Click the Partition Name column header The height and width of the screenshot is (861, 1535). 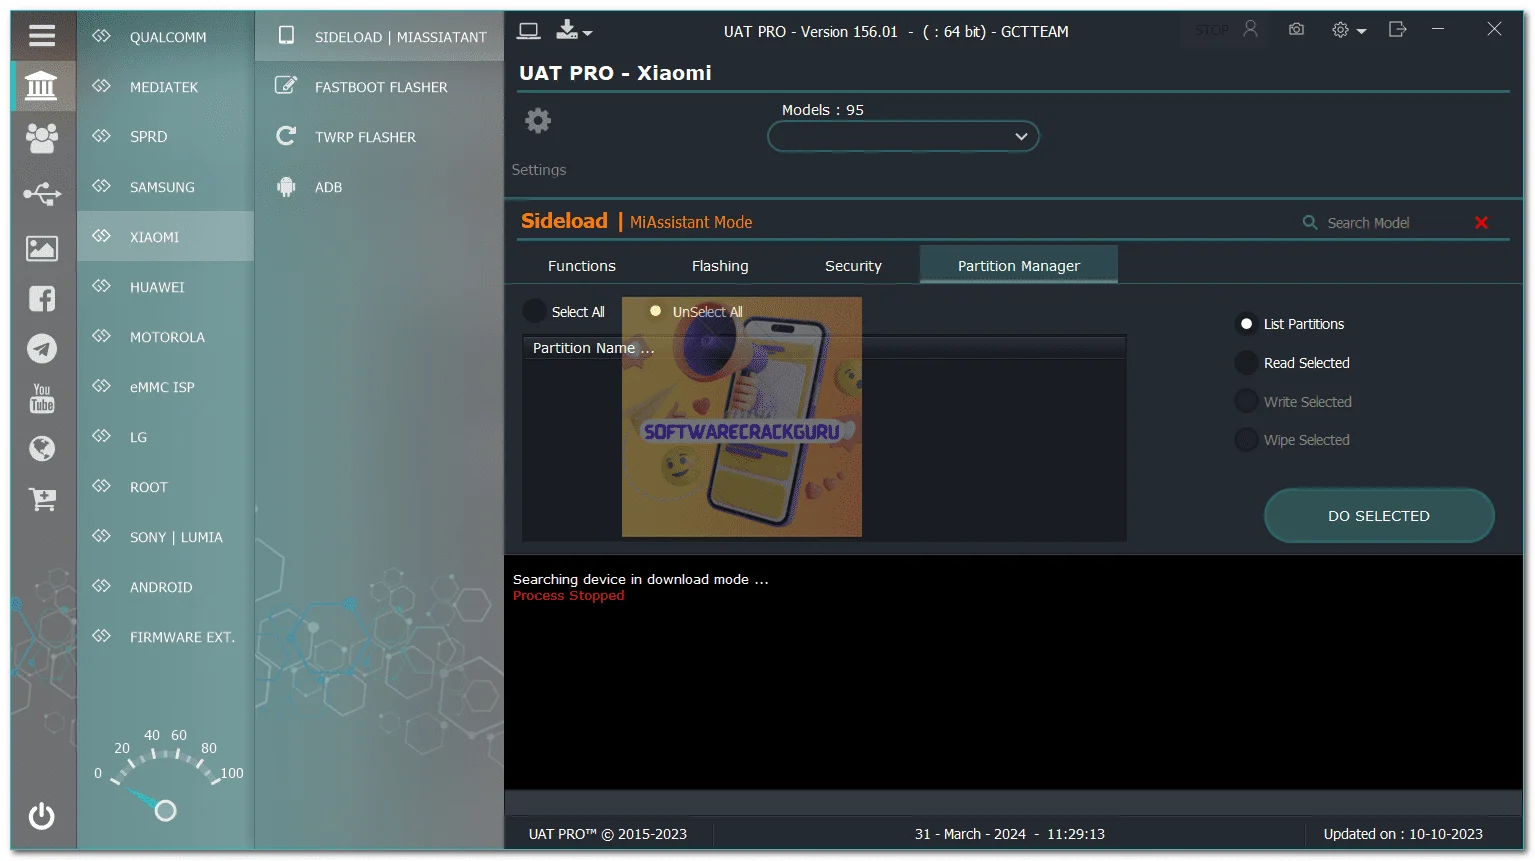coord(824,348)
